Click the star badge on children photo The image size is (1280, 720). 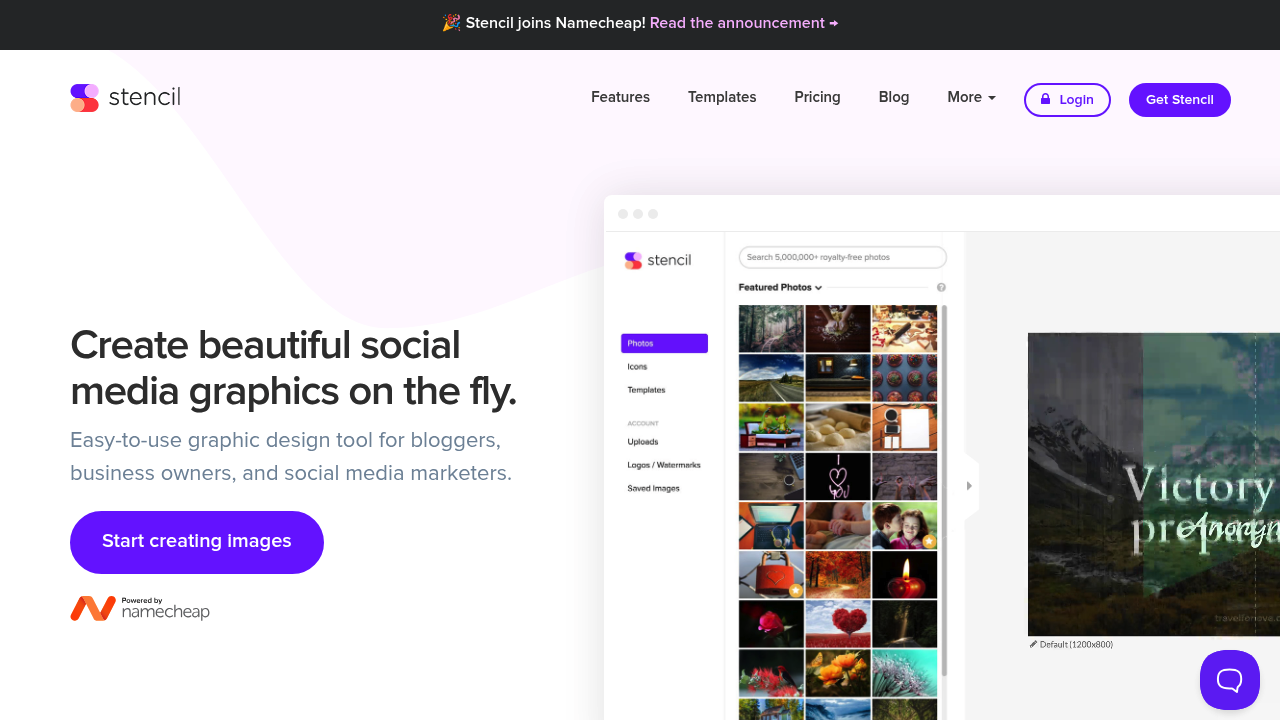point(929,541)
